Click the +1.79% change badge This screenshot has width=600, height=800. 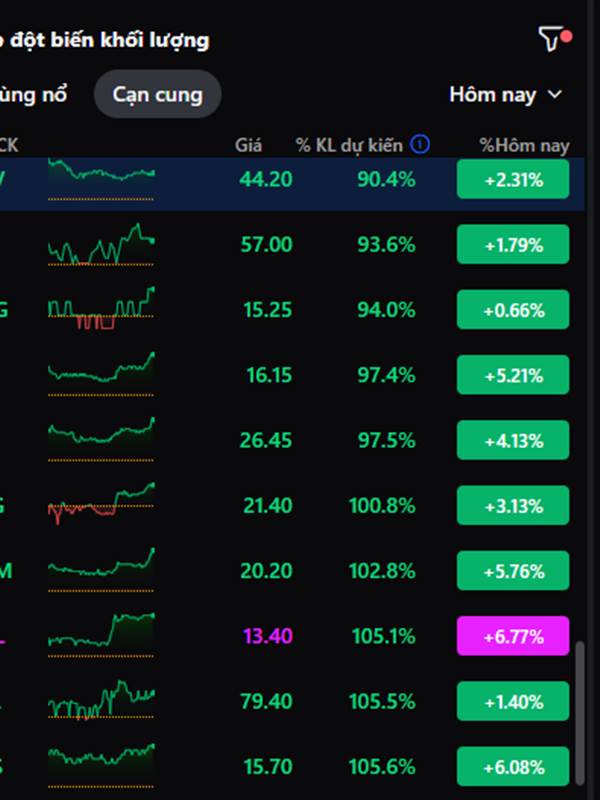coord(513,245)
